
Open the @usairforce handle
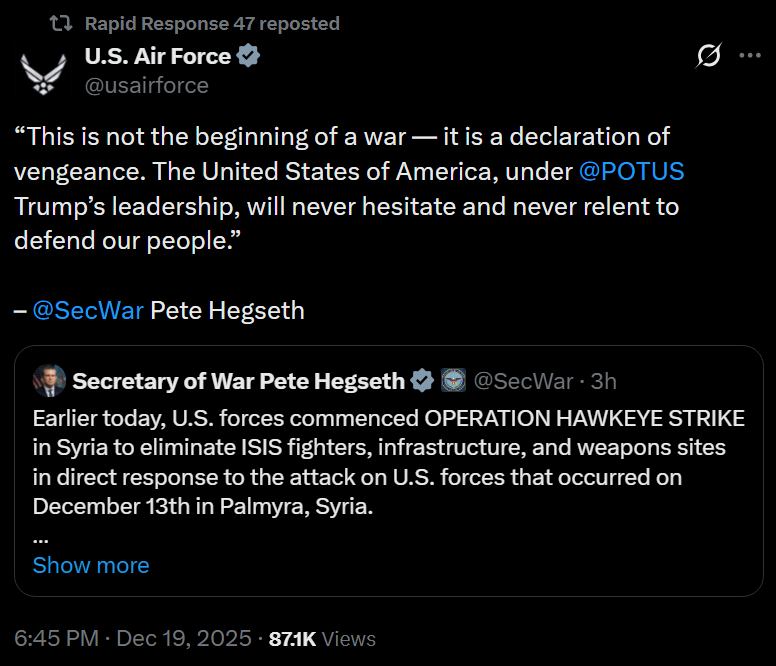click(x=146, y=86)
